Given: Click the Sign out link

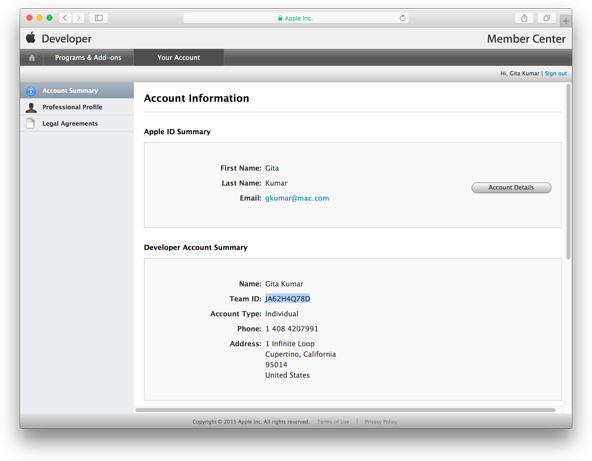Looking at the screenshot, I should click(555, 73).
